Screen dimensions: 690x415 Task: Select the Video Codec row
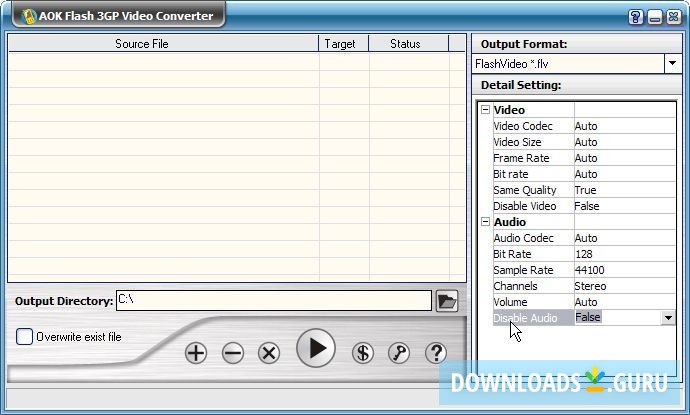pyautogui.click(x=584, y=126)
